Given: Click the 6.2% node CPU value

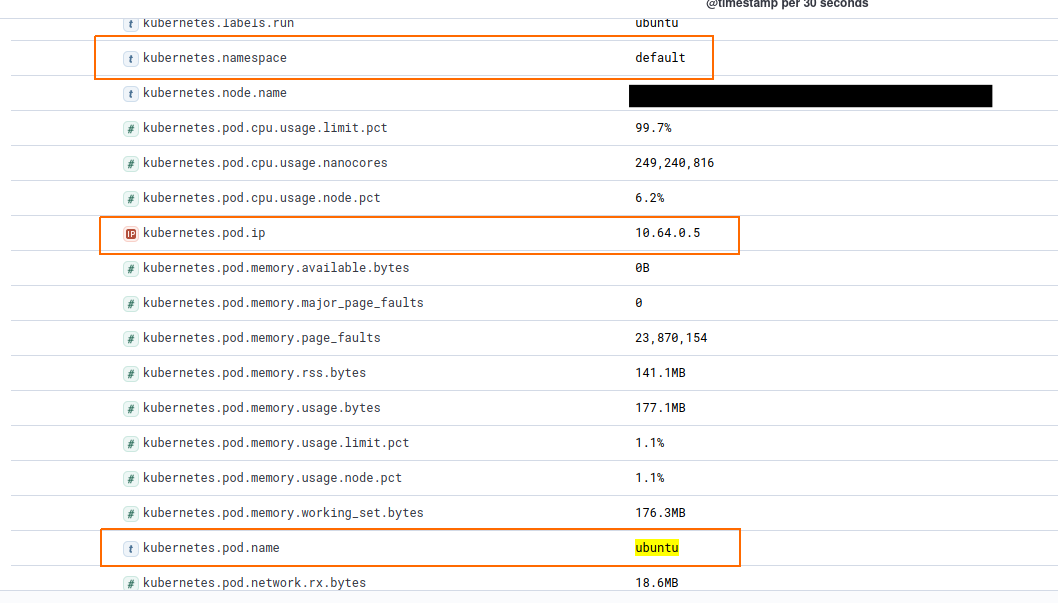Looking at the screenshot, I should [650, 198].
